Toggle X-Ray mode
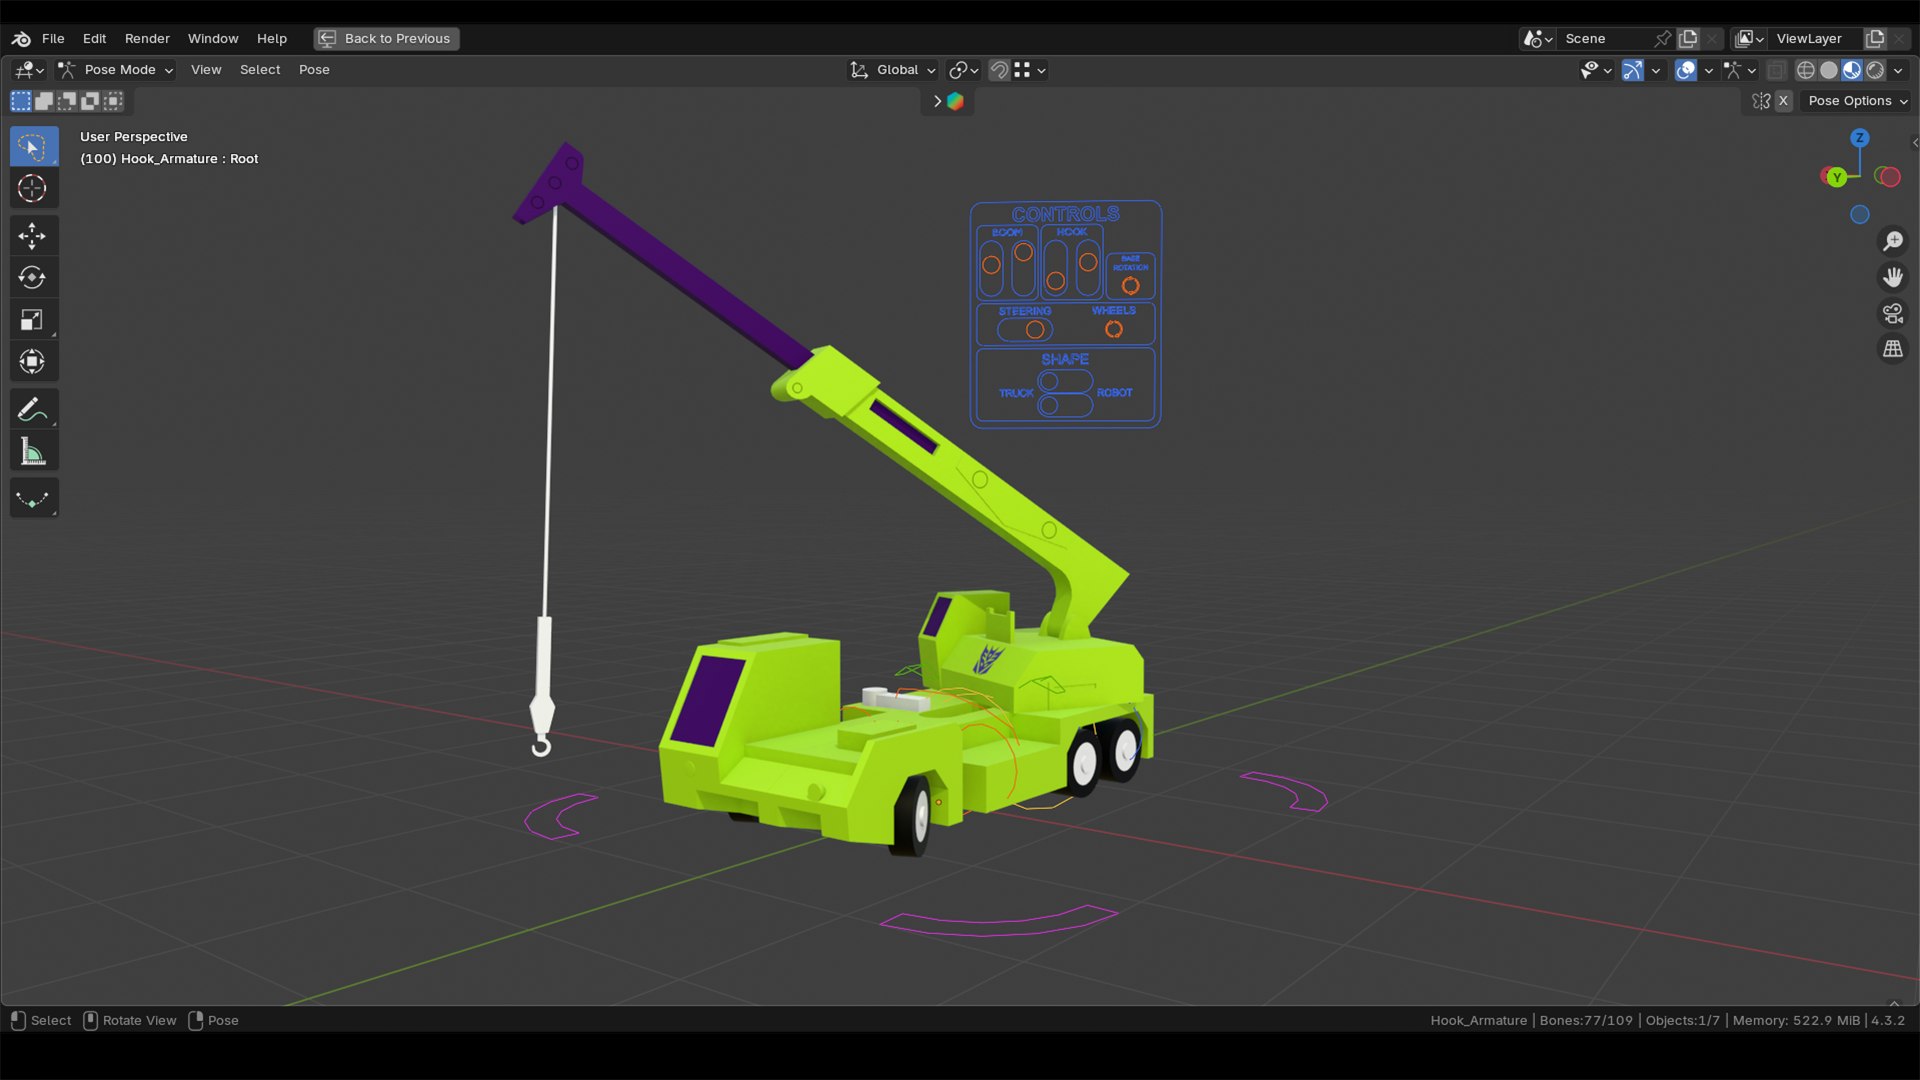 point(1777,70)
